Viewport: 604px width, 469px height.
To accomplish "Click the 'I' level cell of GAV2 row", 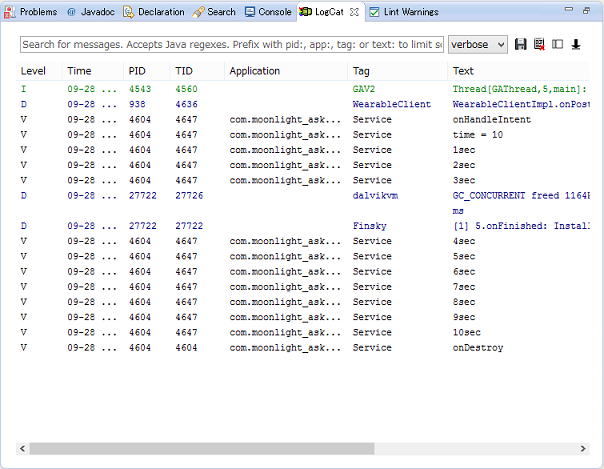I will [23, 89].
